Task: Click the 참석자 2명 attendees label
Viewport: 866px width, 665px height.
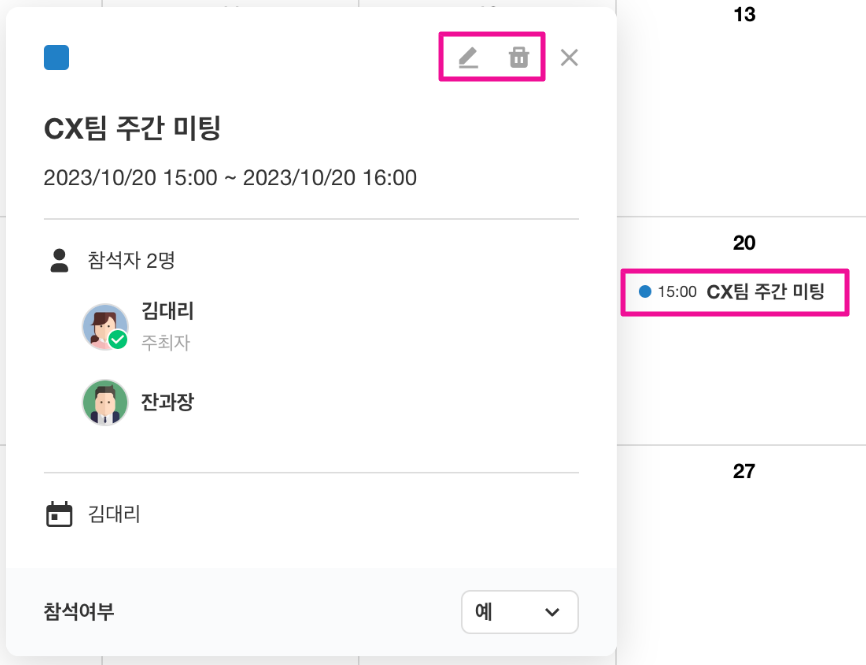Action: click(131, 261)
